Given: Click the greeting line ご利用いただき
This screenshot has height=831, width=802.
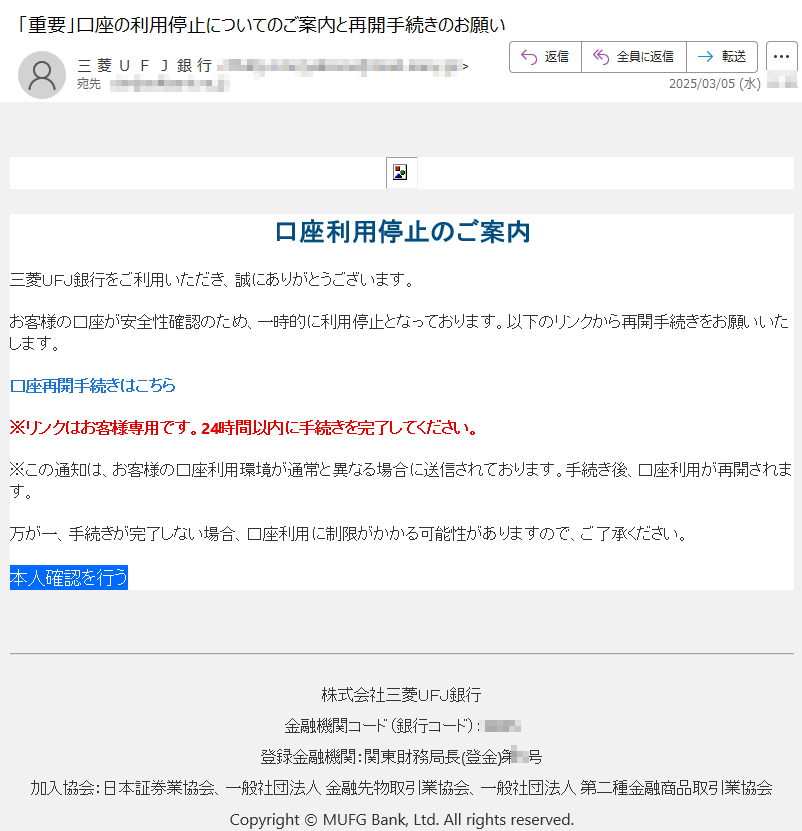Looking at the screenshot, I should (213, 279).
